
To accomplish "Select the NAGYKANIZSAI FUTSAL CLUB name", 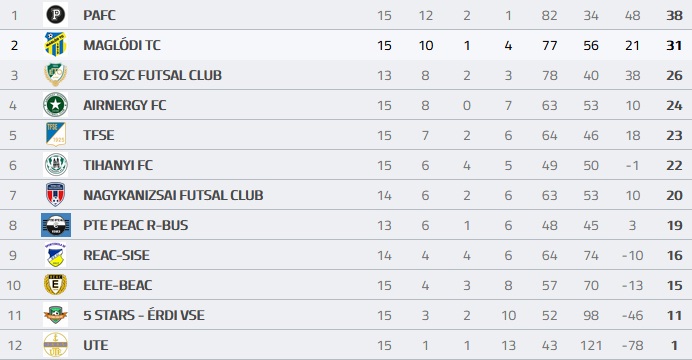I will 173,195.
